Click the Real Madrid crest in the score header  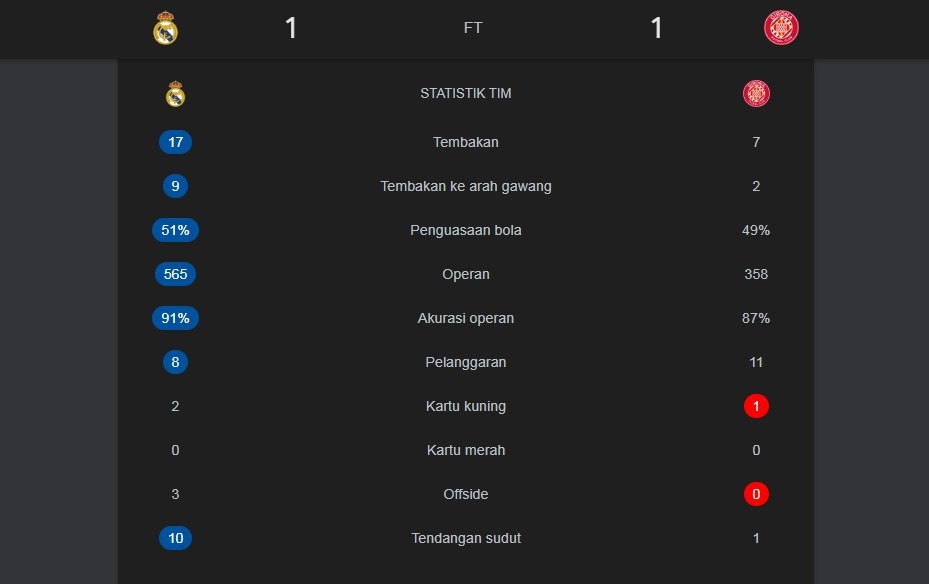pyautogui.click(x=165, y=29)
